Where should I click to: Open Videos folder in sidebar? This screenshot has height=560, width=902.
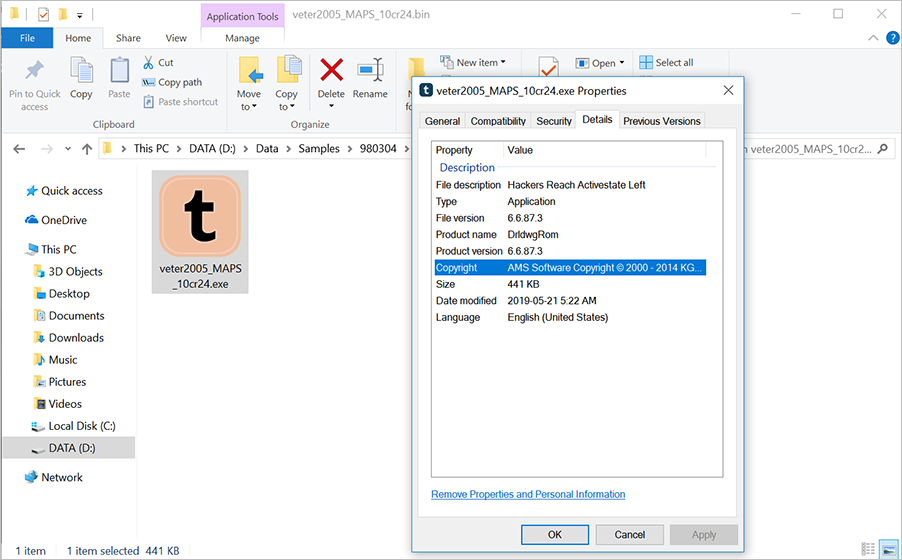[58, 403]
